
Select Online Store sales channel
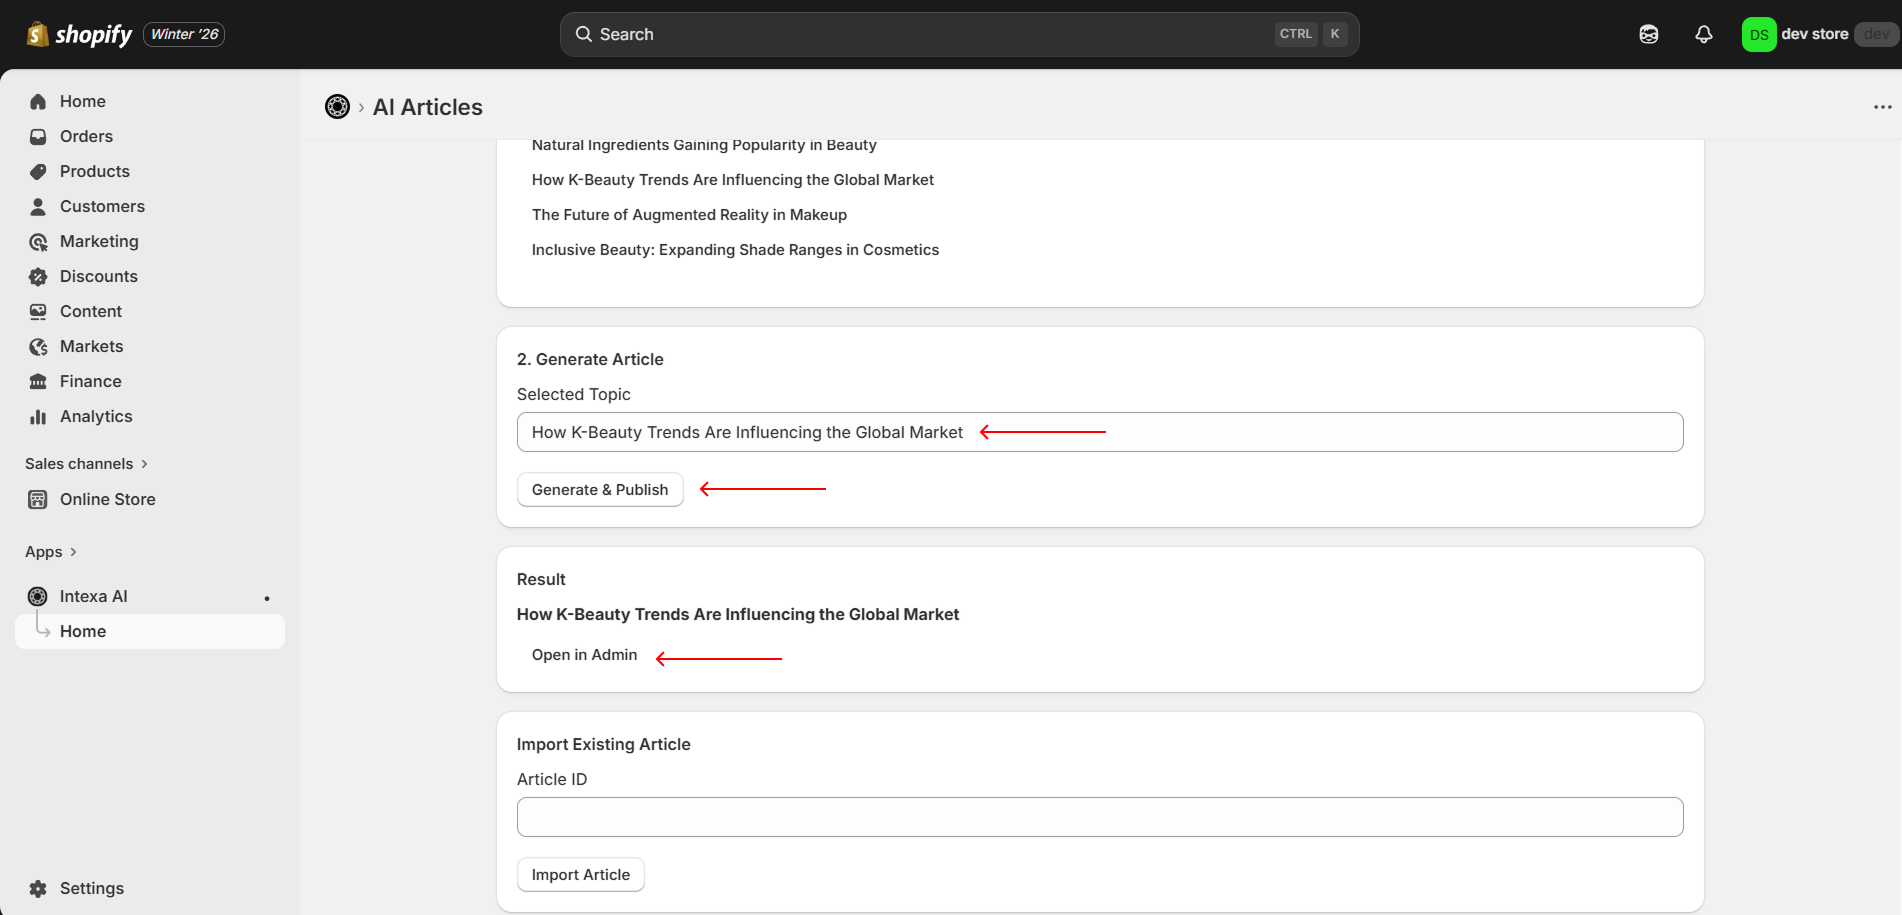tap(107, 499)
